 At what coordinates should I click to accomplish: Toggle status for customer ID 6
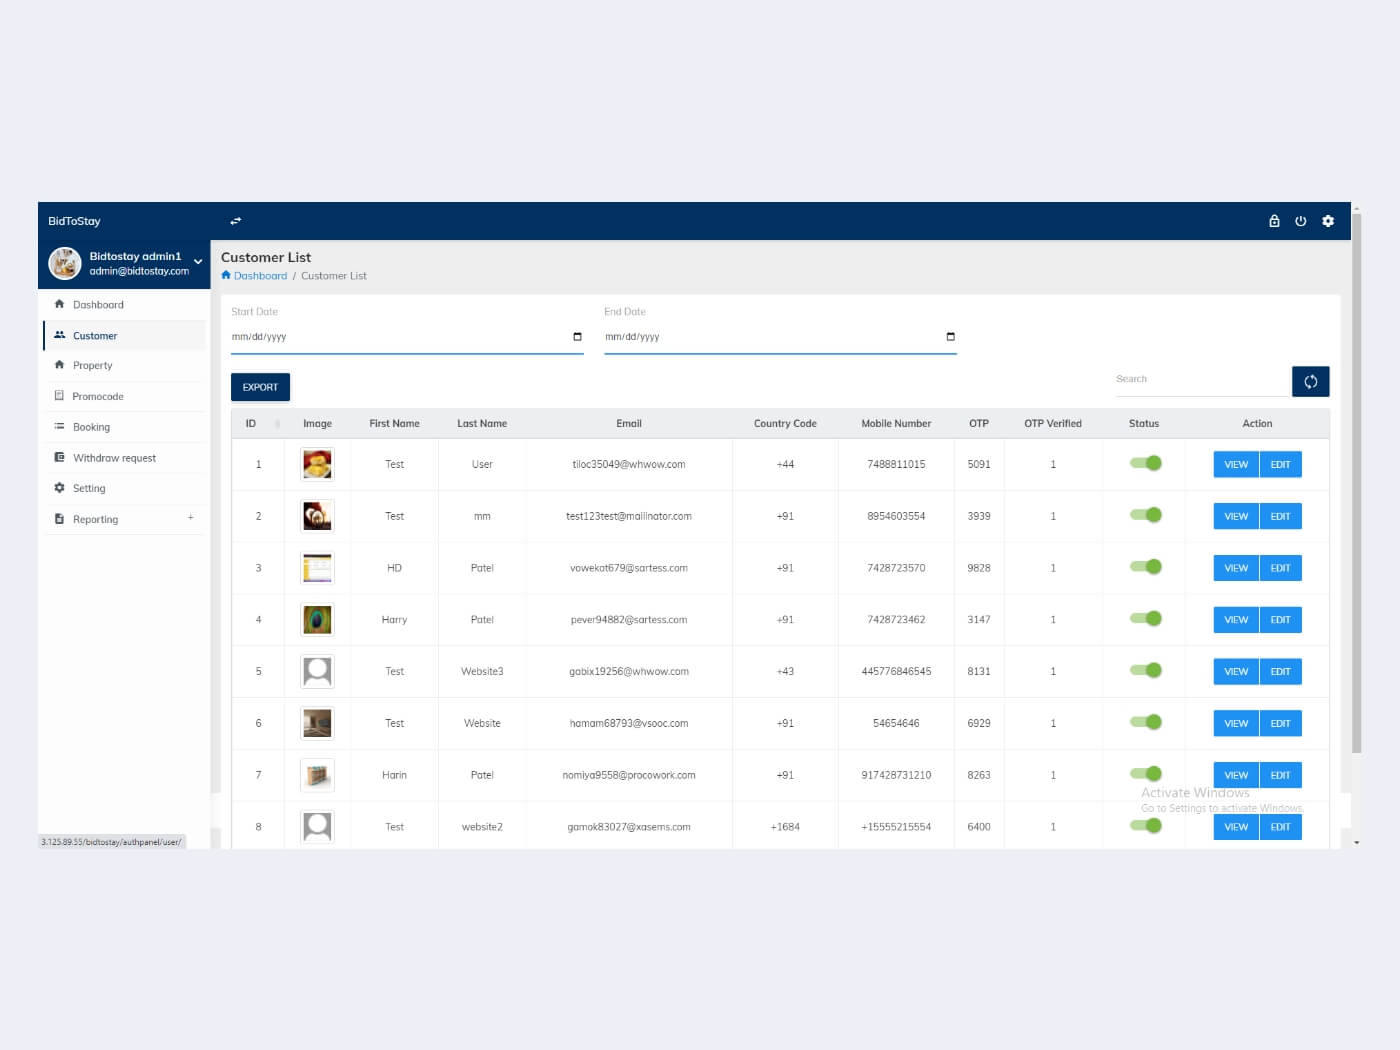1146,722
